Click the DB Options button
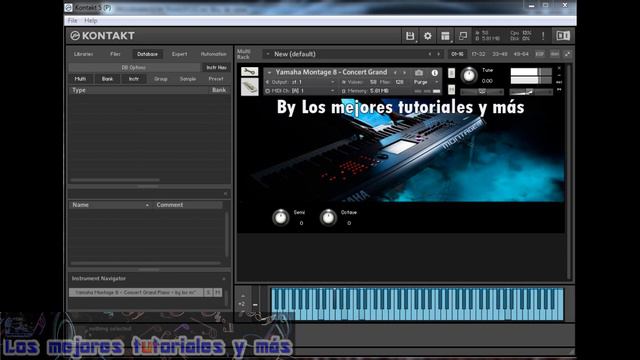This screenshot has width=640, height=360. point(134,67)
